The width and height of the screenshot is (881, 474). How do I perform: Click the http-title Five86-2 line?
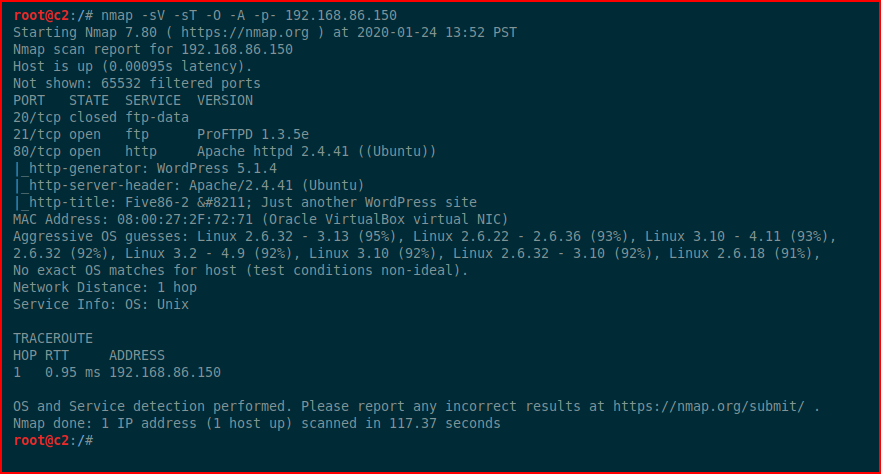pos(245,202)
